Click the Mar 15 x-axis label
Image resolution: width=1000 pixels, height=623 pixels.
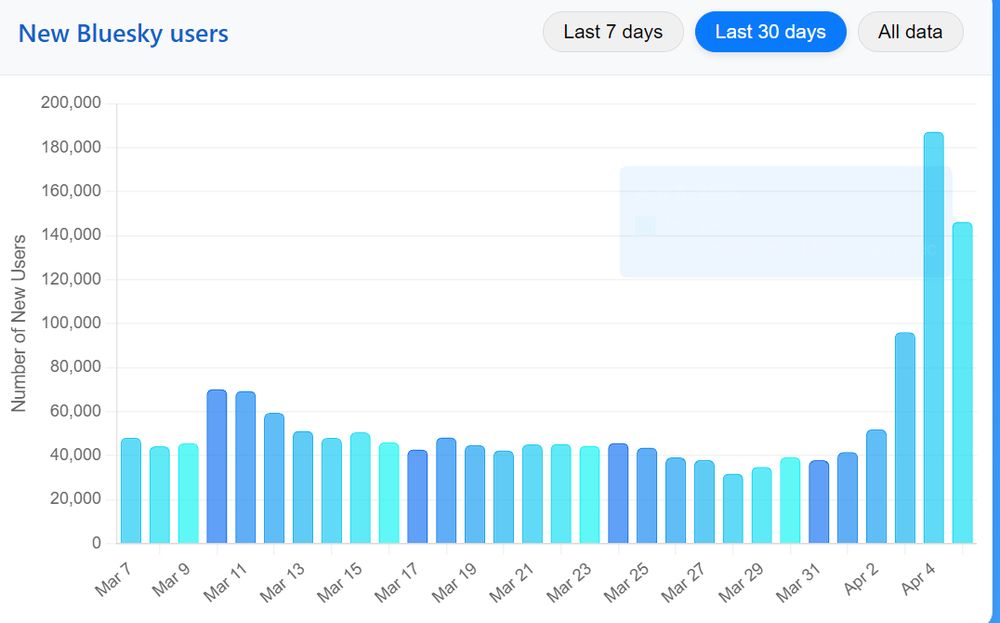(x=340, y=582)
